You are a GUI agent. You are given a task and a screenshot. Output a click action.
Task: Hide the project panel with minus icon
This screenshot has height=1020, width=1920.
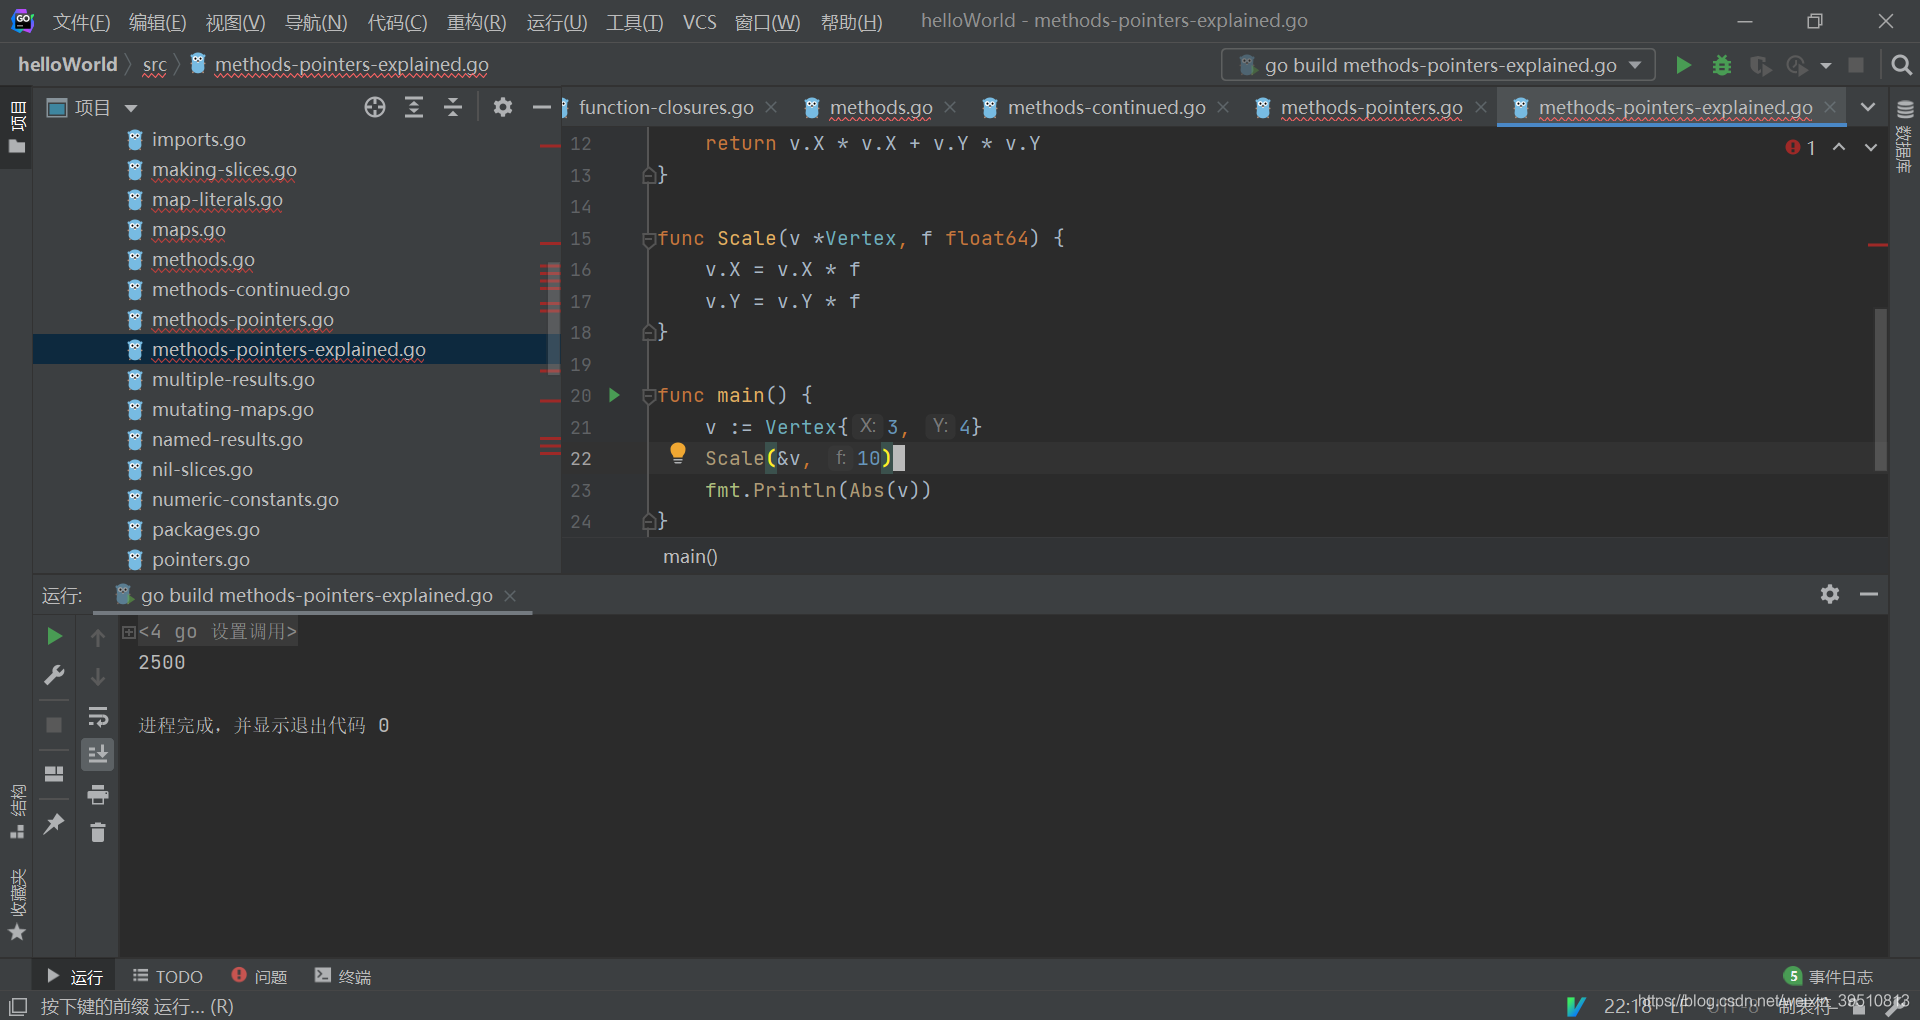[x=542, y=107]
